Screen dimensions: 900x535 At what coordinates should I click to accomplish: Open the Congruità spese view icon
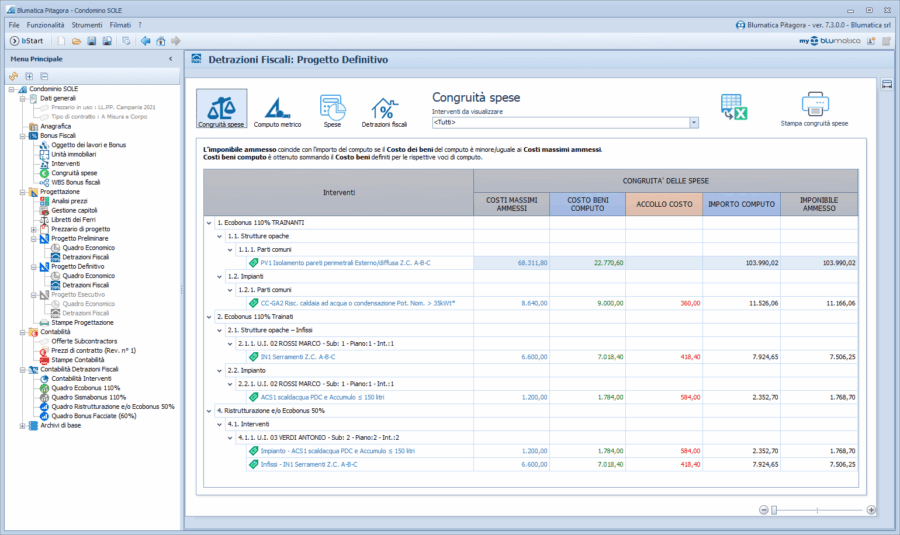click(222, 108)
